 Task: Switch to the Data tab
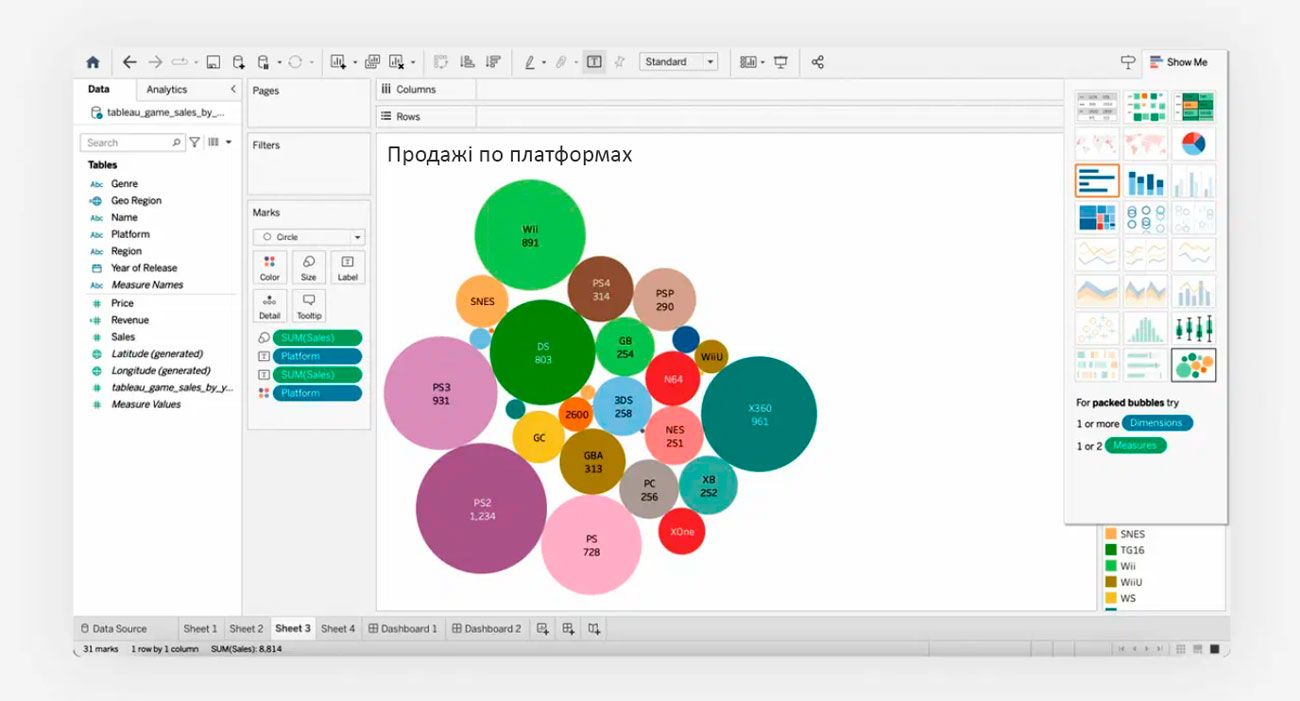98,89
